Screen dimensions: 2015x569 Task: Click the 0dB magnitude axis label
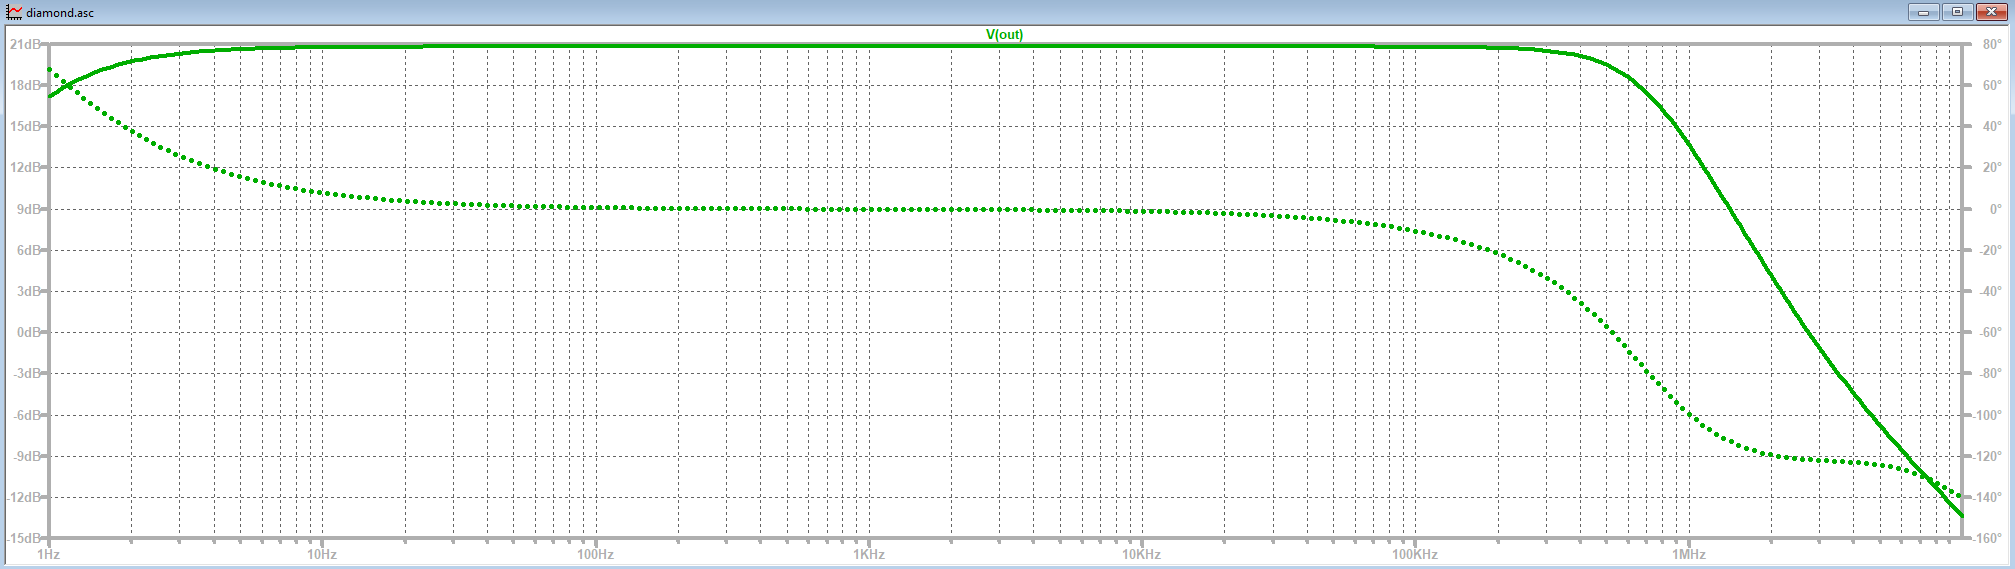point(28,332)
